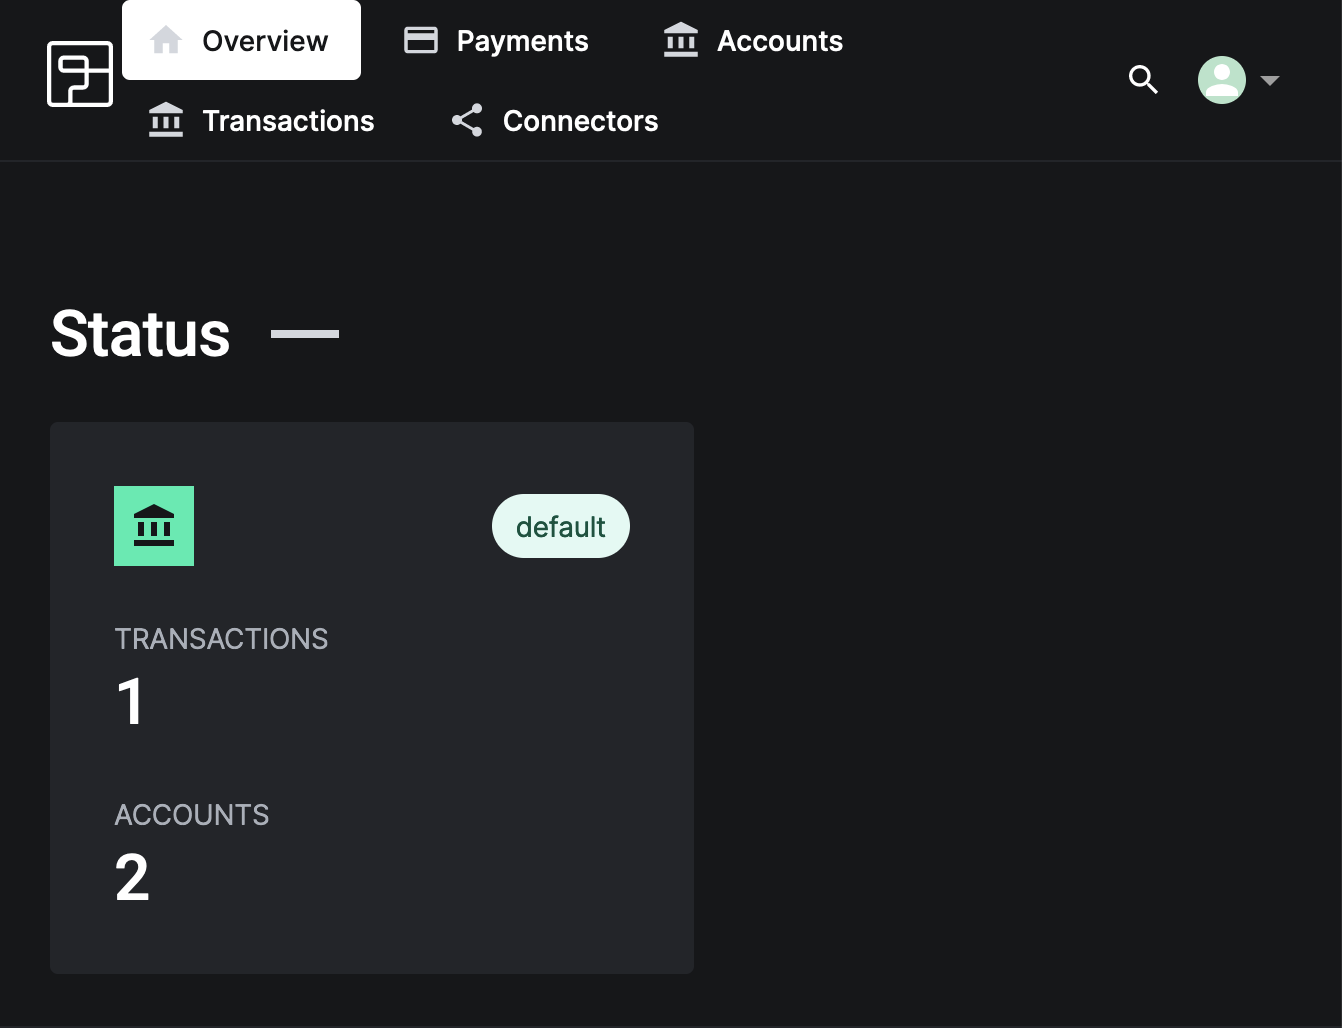
Task: Navigate to the Transactions page
Action: 288,120
